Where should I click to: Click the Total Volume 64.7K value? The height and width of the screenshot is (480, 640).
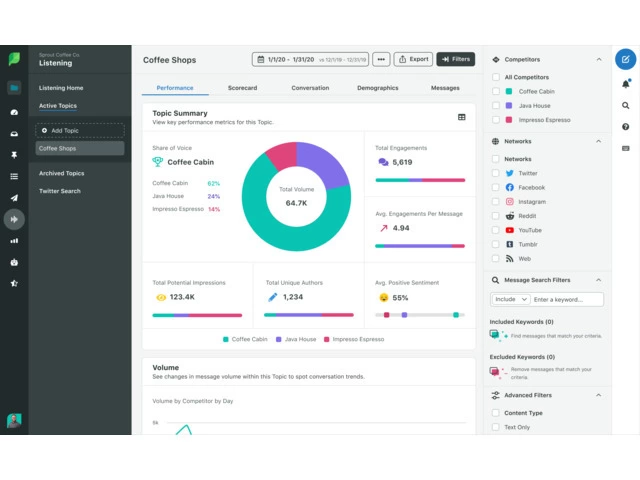296,203
